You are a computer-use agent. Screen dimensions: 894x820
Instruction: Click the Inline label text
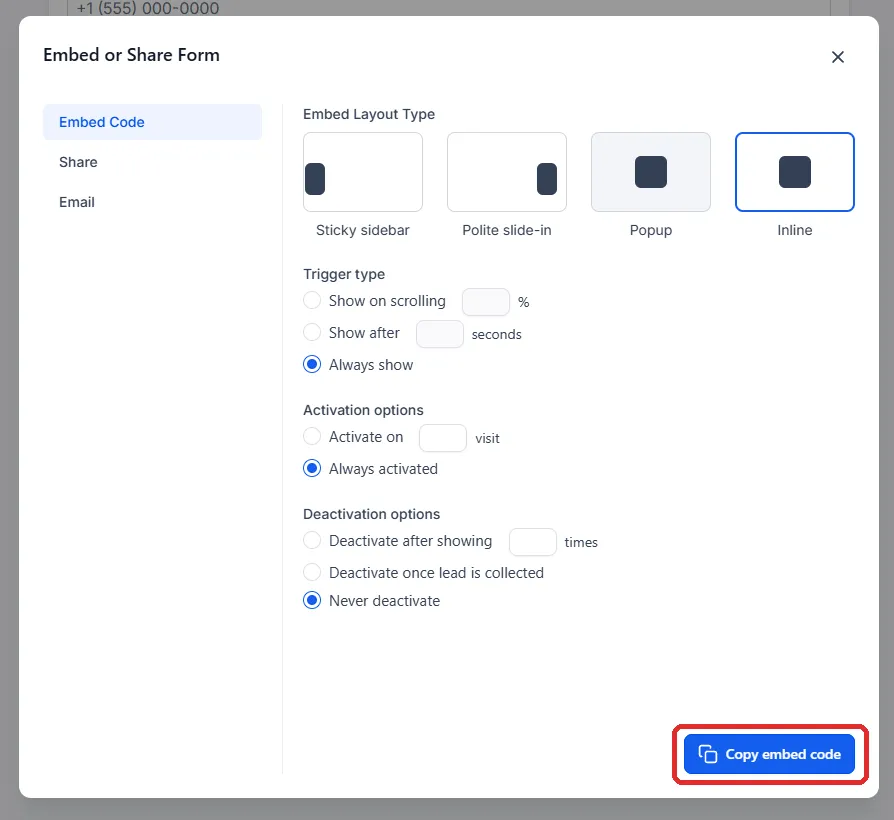click(x=794, y=230)
